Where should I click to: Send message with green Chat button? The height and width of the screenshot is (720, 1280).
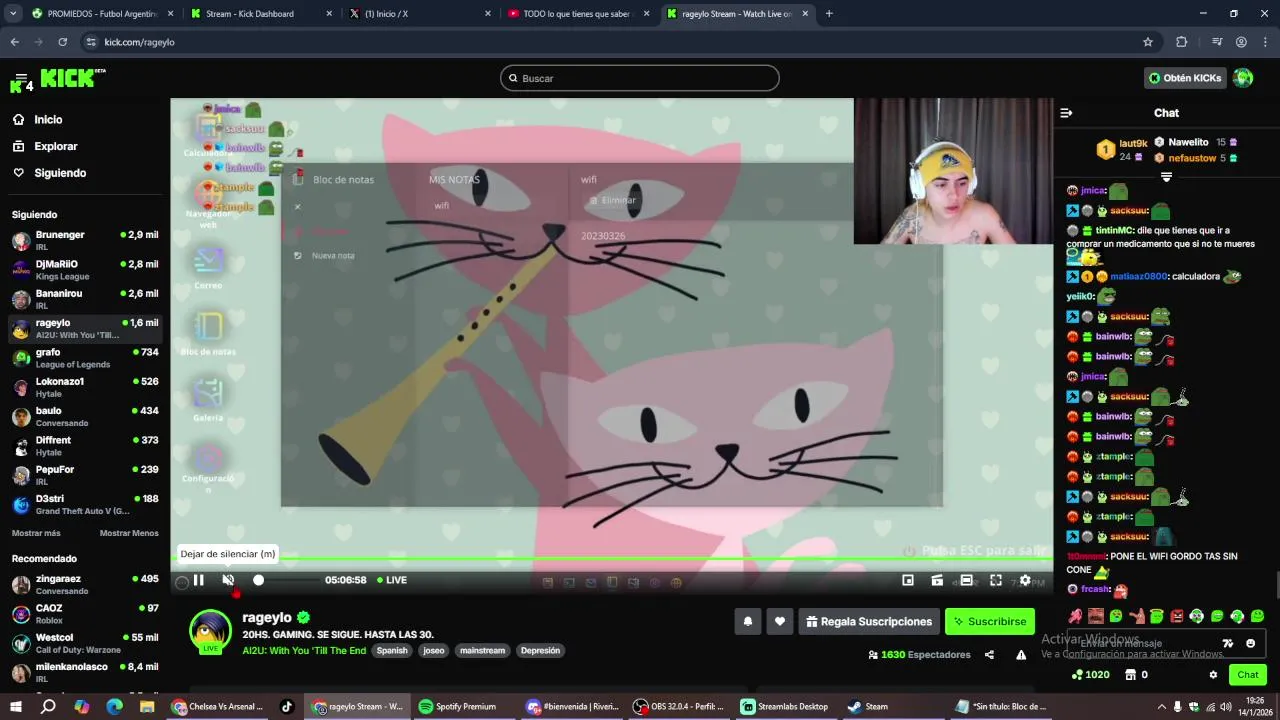click(1247, 675)
